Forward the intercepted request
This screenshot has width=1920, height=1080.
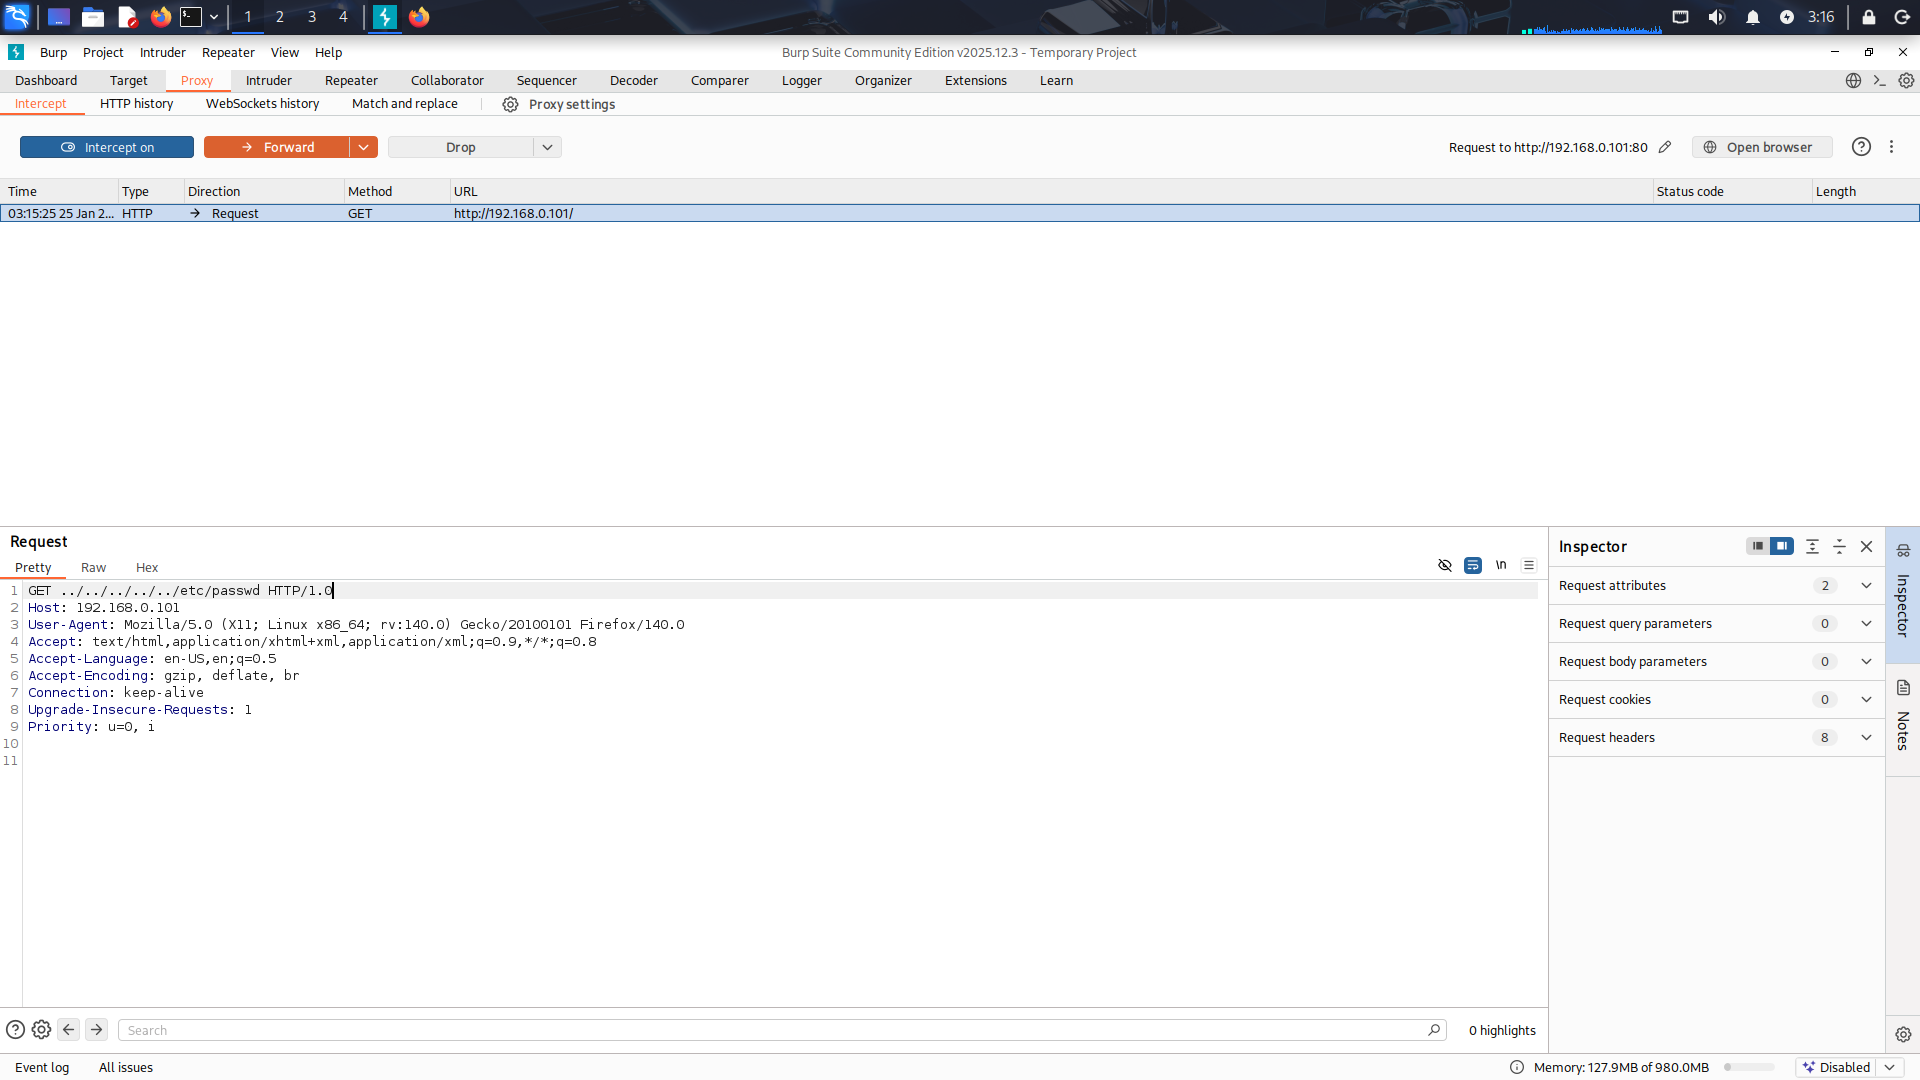tap(277, 147)
